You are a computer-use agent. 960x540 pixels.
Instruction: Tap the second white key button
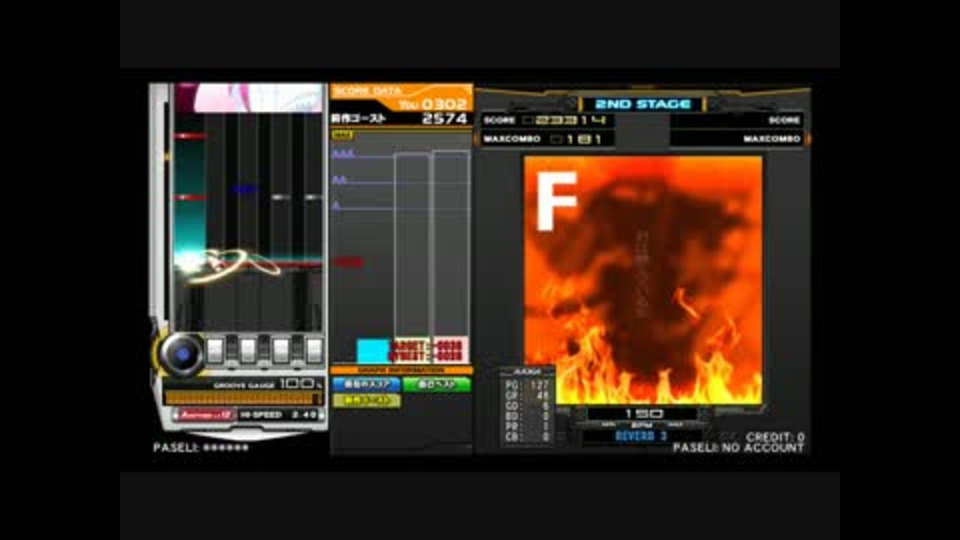pos(248,351)
